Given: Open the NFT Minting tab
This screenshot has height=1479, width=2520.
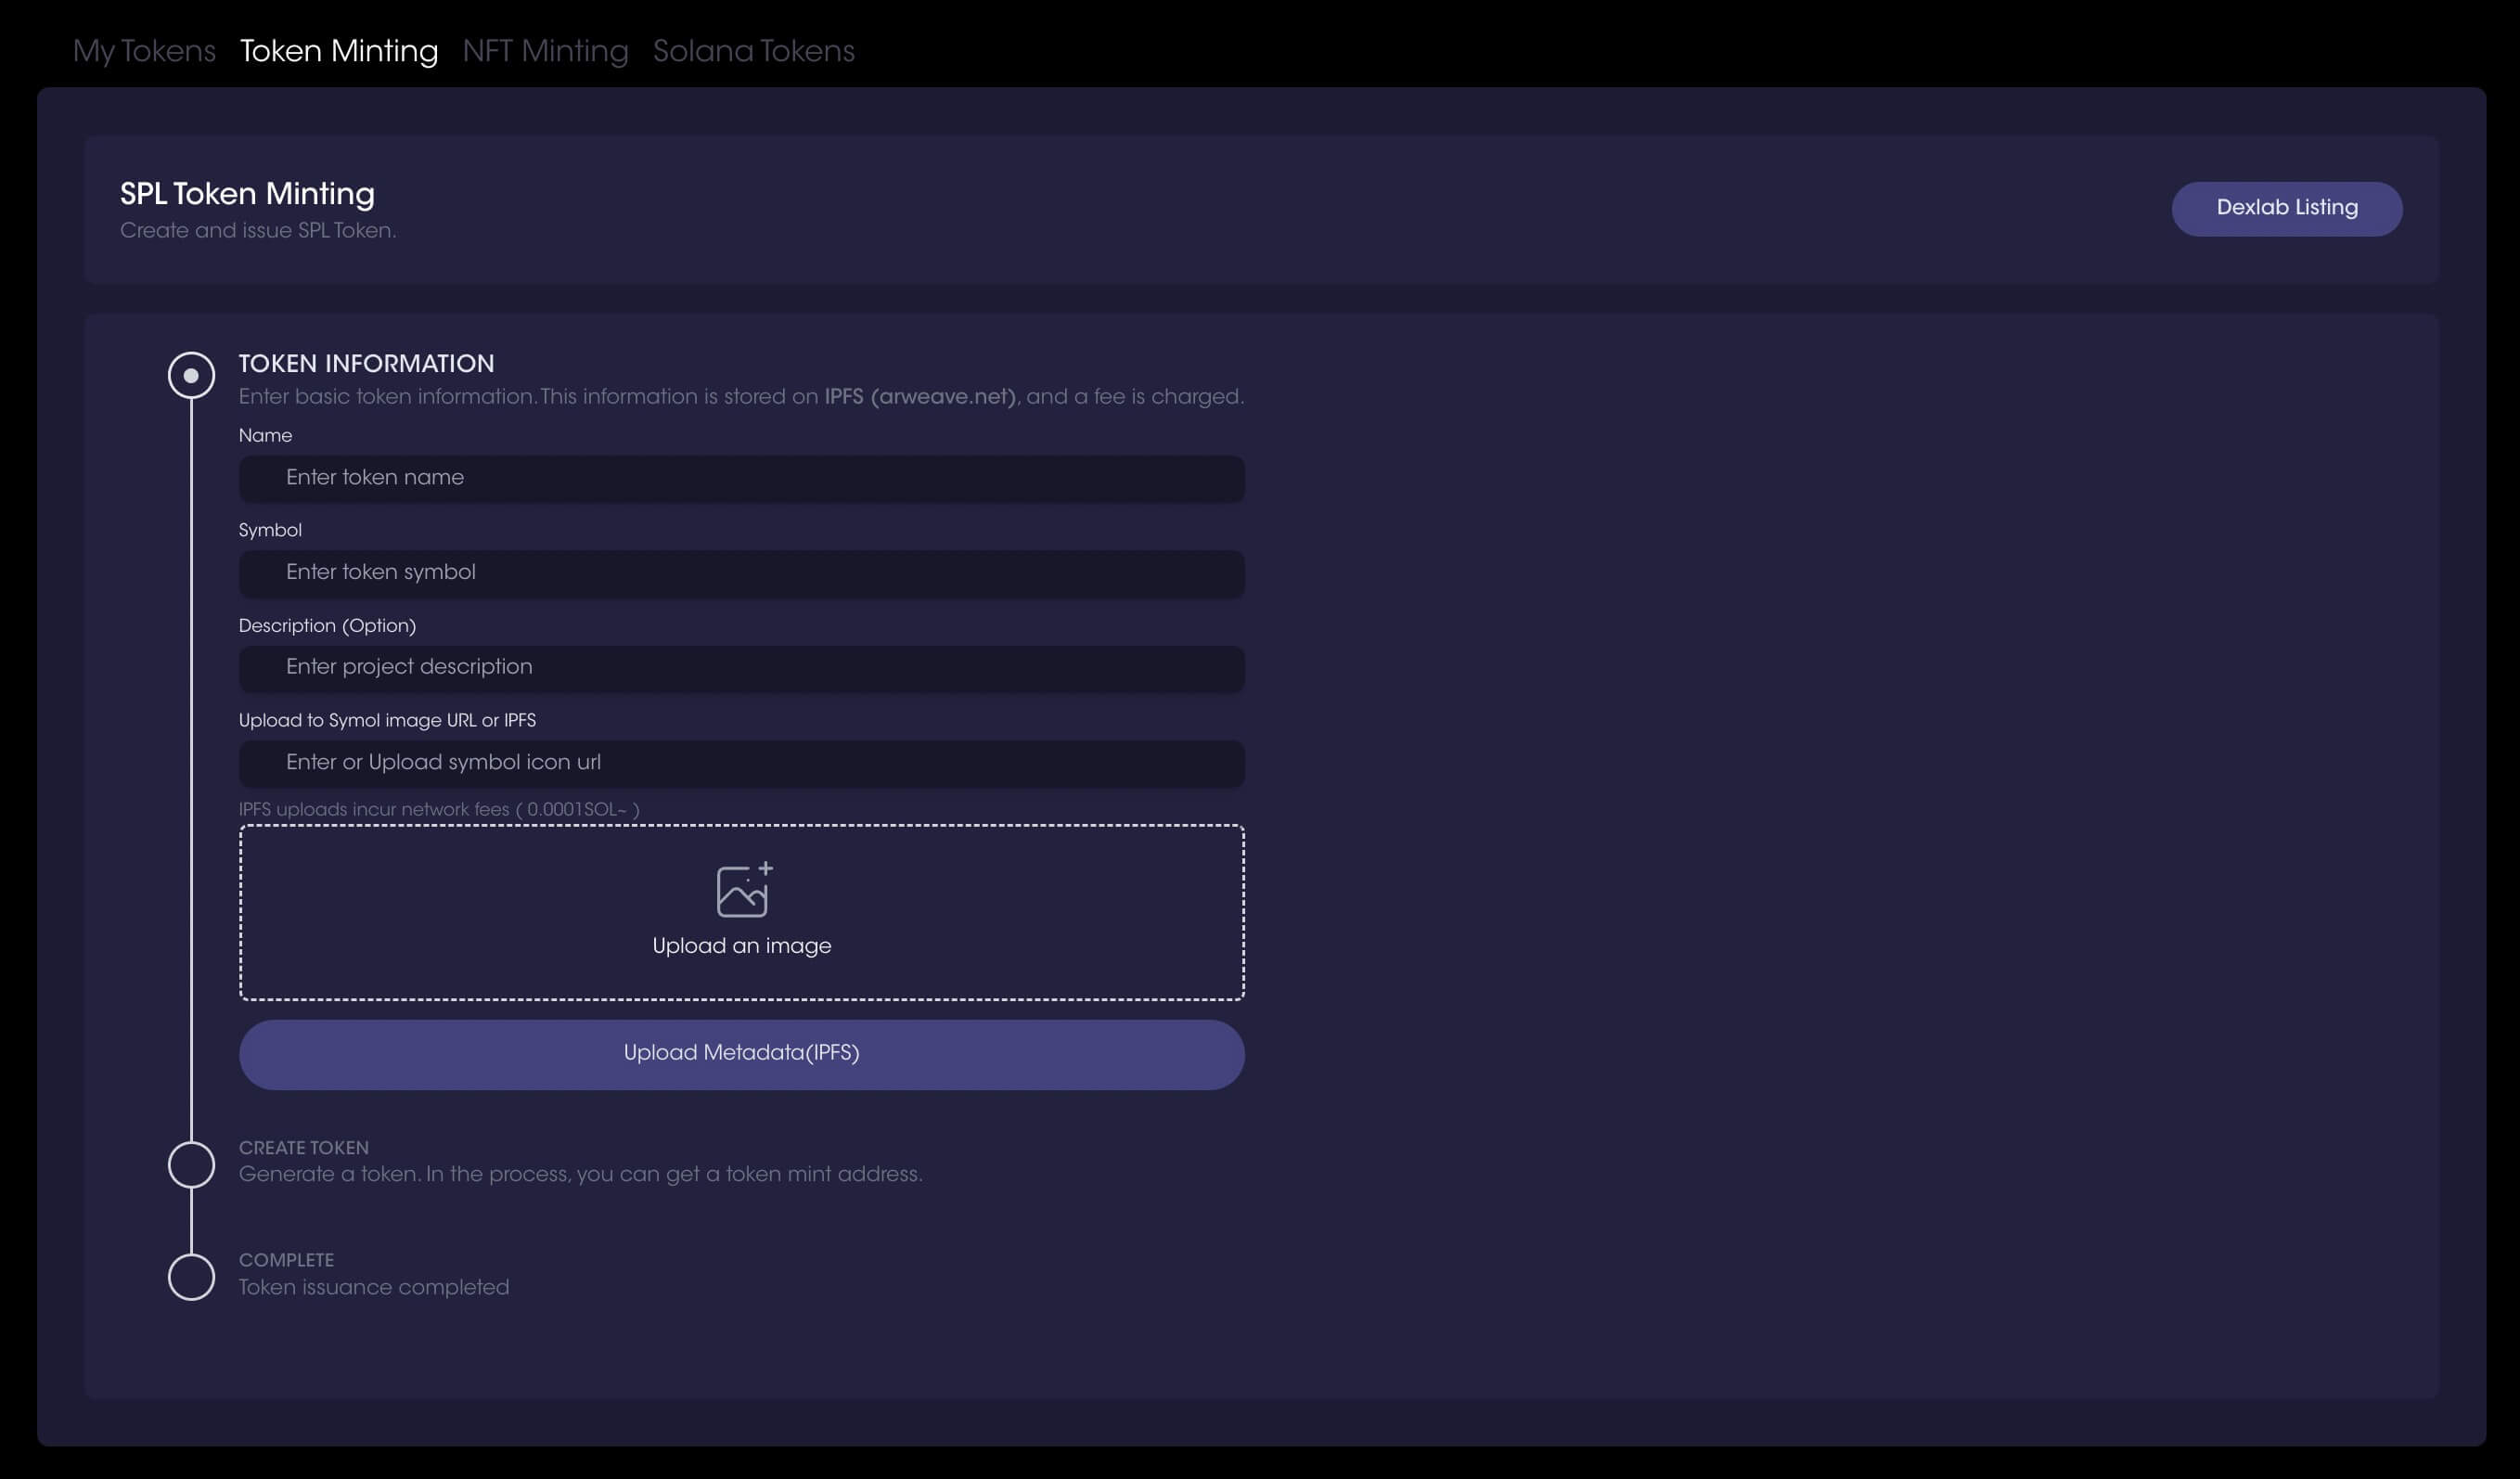Looking at the screenshot, I should point(545,52).
